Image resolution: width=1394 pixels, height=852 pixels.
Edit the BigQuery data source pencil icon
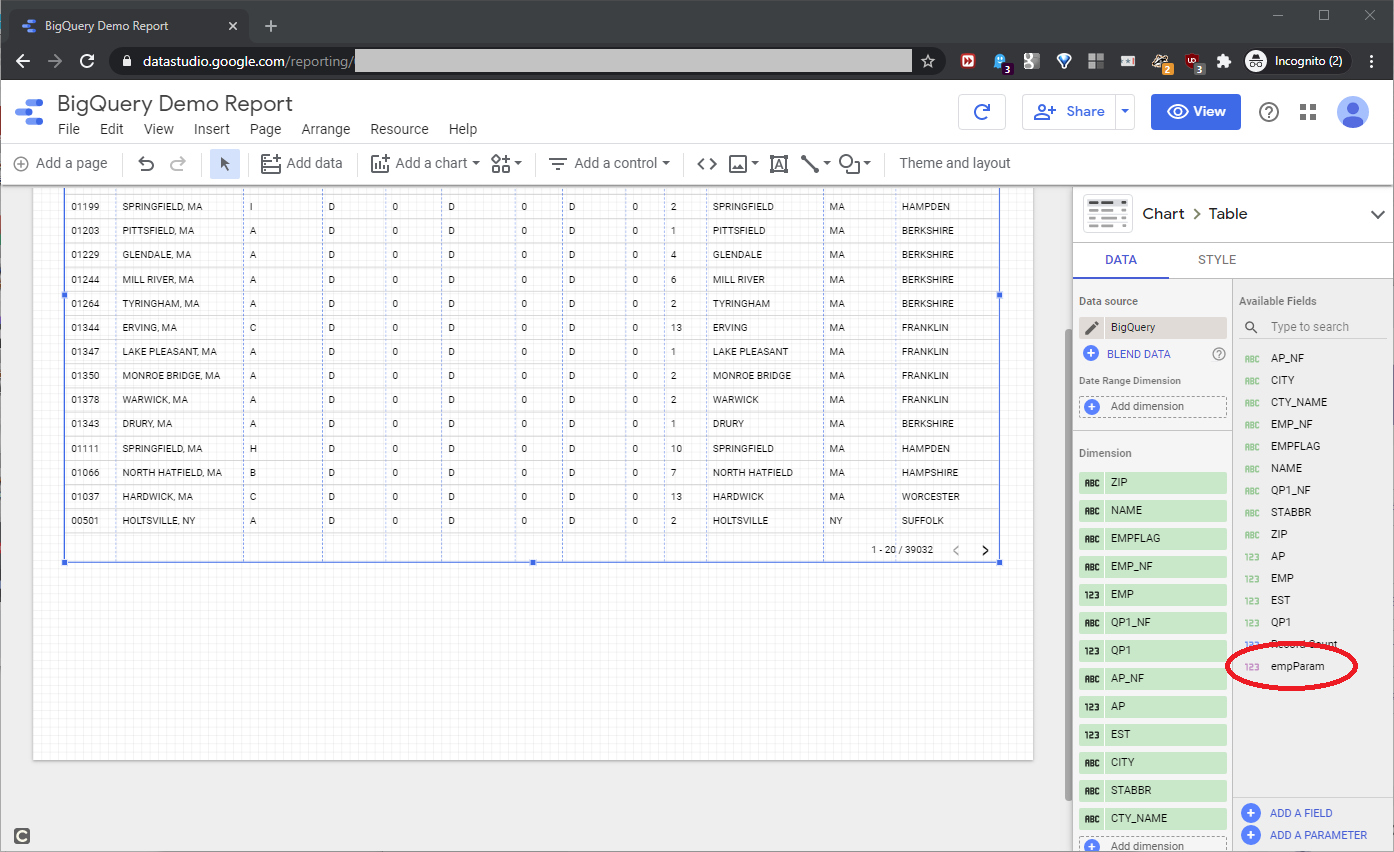pos(1092,327)
